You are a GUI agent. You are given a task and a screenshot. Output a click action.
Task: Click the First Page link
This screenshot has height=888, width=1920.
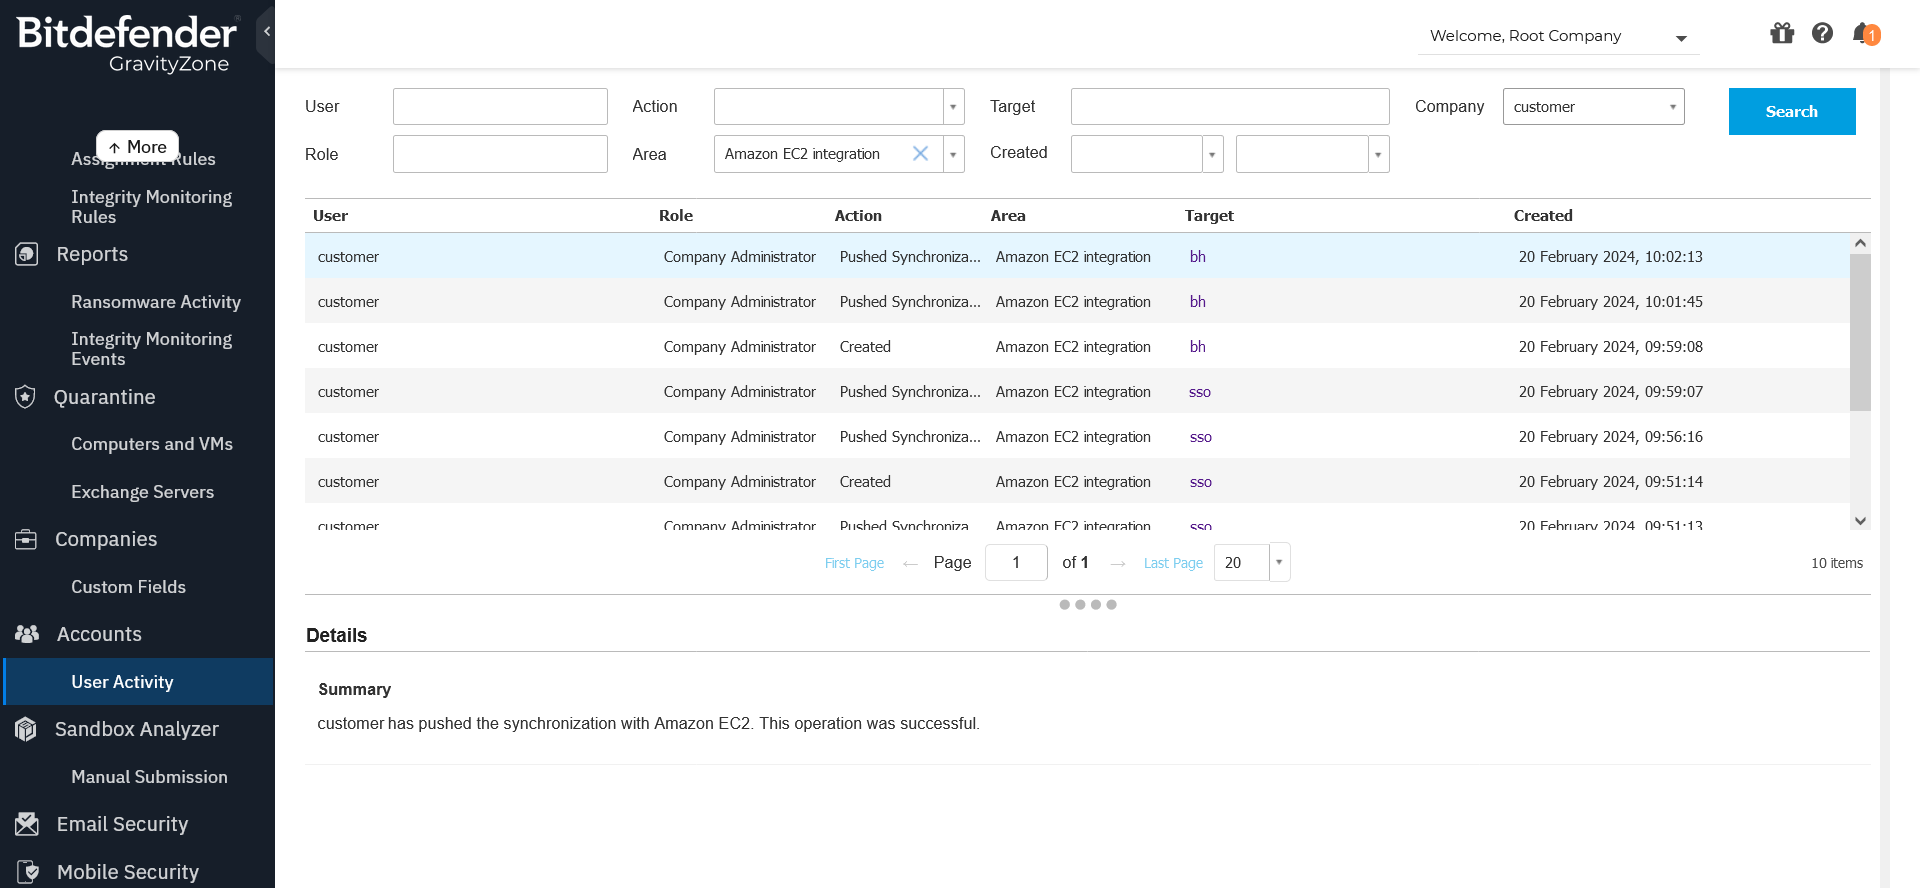pyautogui.click(x=854, y=564)
